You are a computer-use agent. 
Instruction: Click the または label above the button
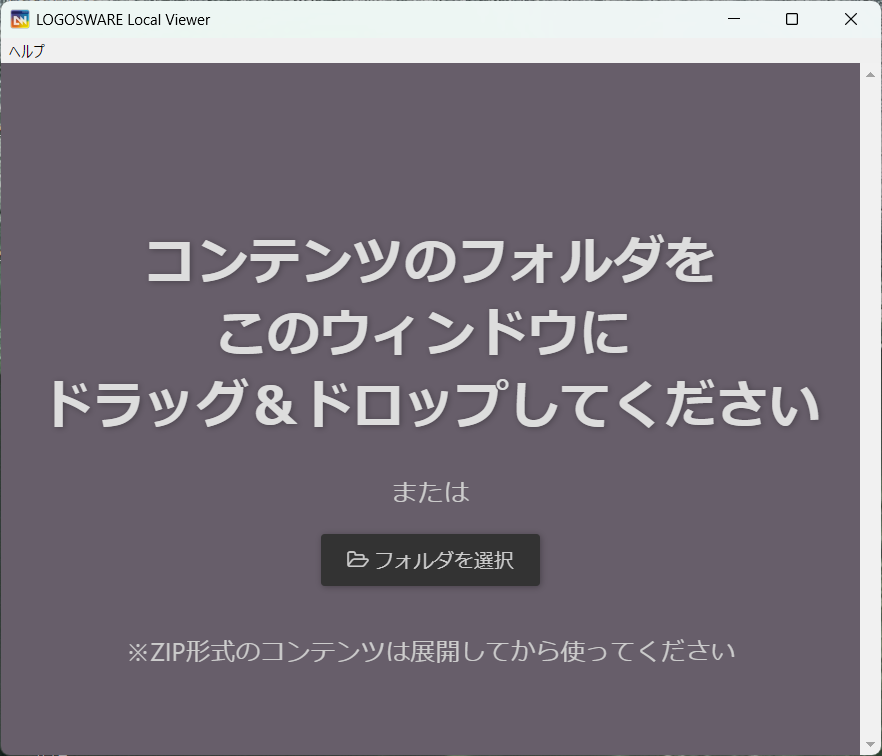430,492
